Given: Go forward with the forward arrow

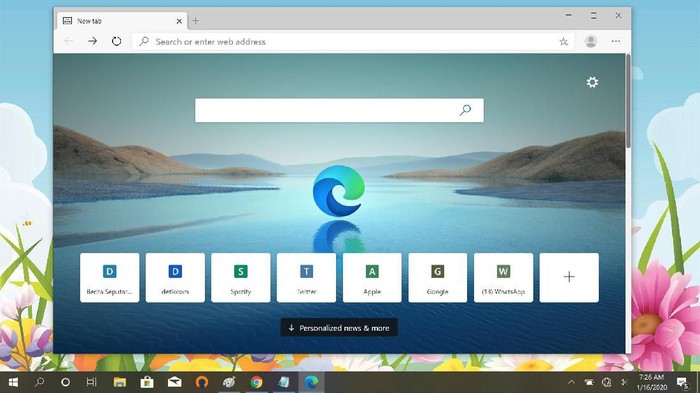Looking at the screenshot, I should (92, 41).
